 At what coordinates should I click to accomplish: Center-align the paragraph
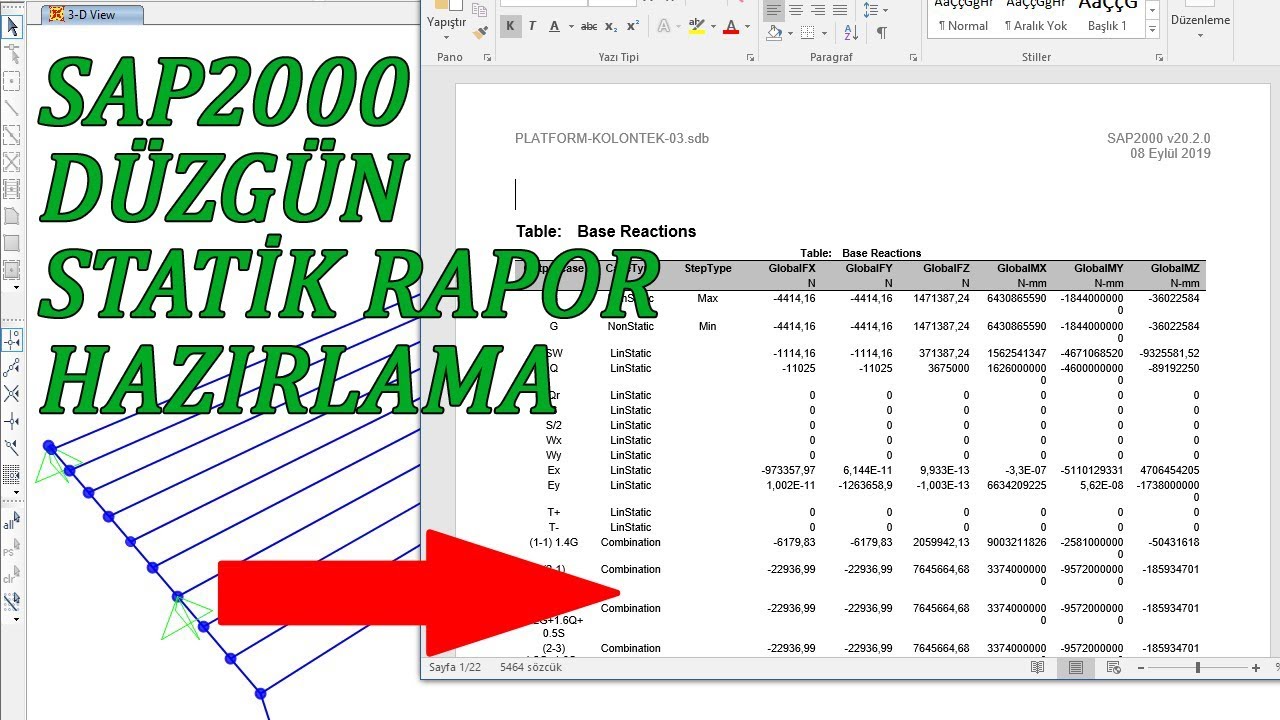[796, 9]
